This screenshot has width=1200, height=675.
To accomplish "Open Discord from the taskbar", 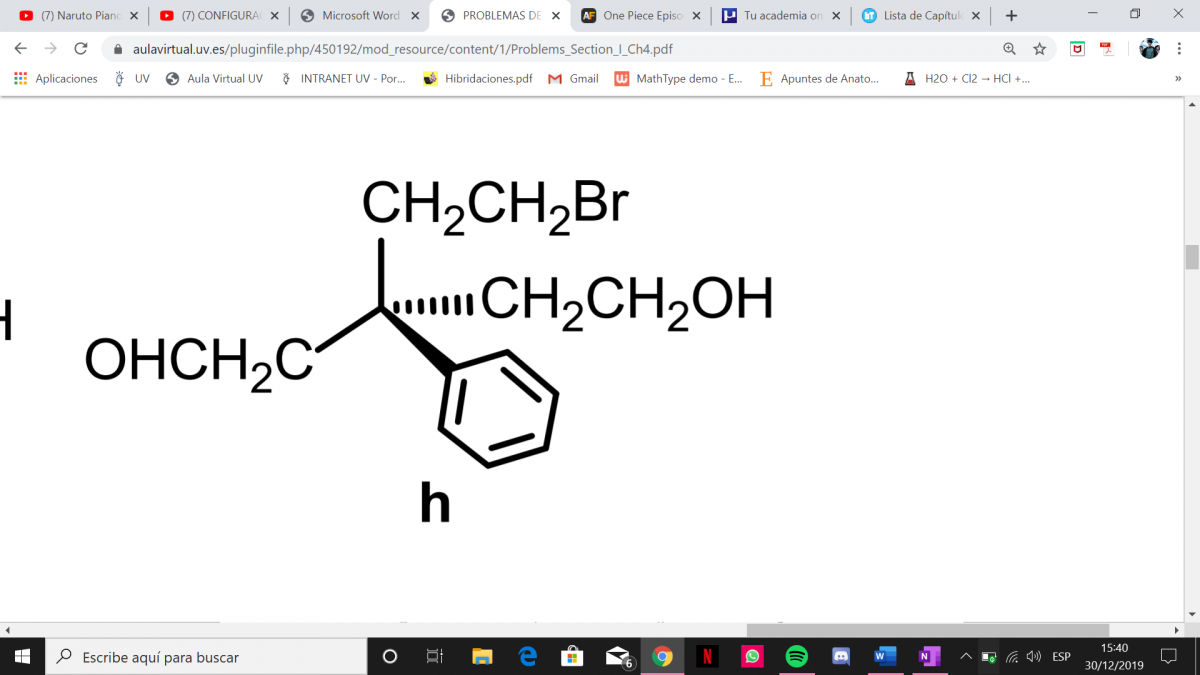I will 841,657.
